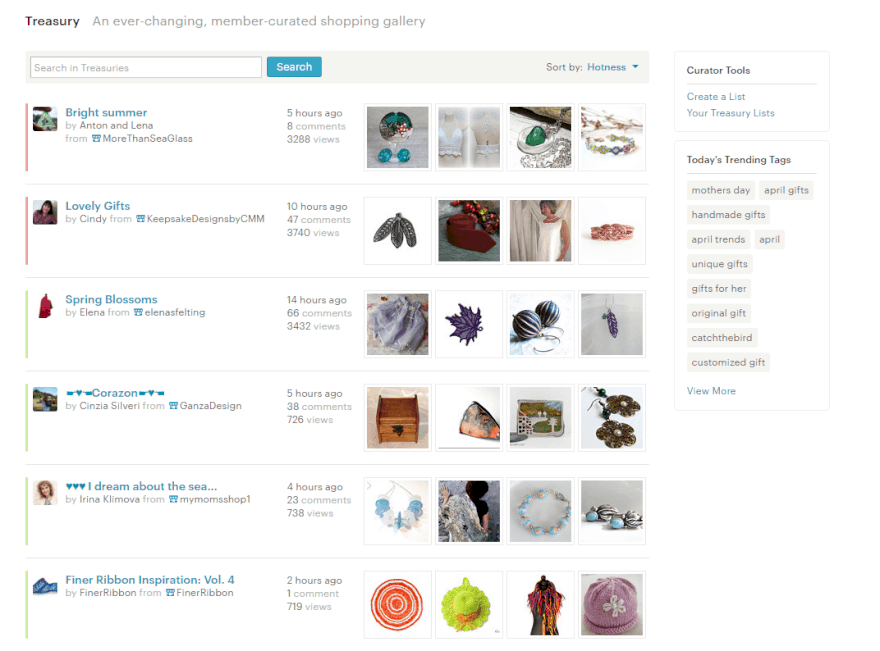Screen dimensions: 880x651
Task: Open Anton and Lena's avatar
Action: pos(45,119)
